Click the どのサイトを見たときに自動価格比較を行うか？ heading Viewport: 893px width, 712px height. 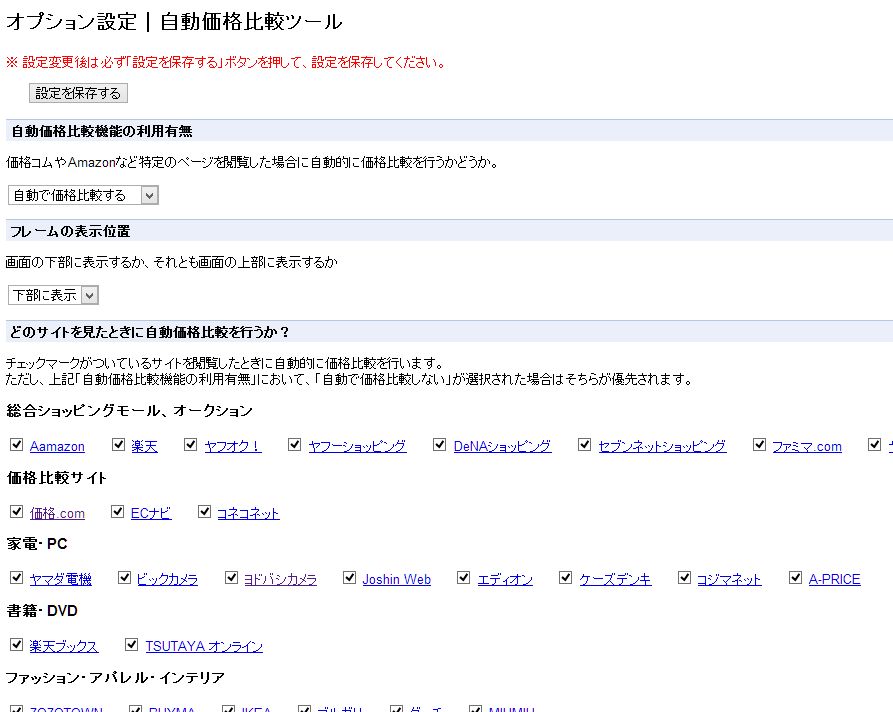[x=150, y=332]
